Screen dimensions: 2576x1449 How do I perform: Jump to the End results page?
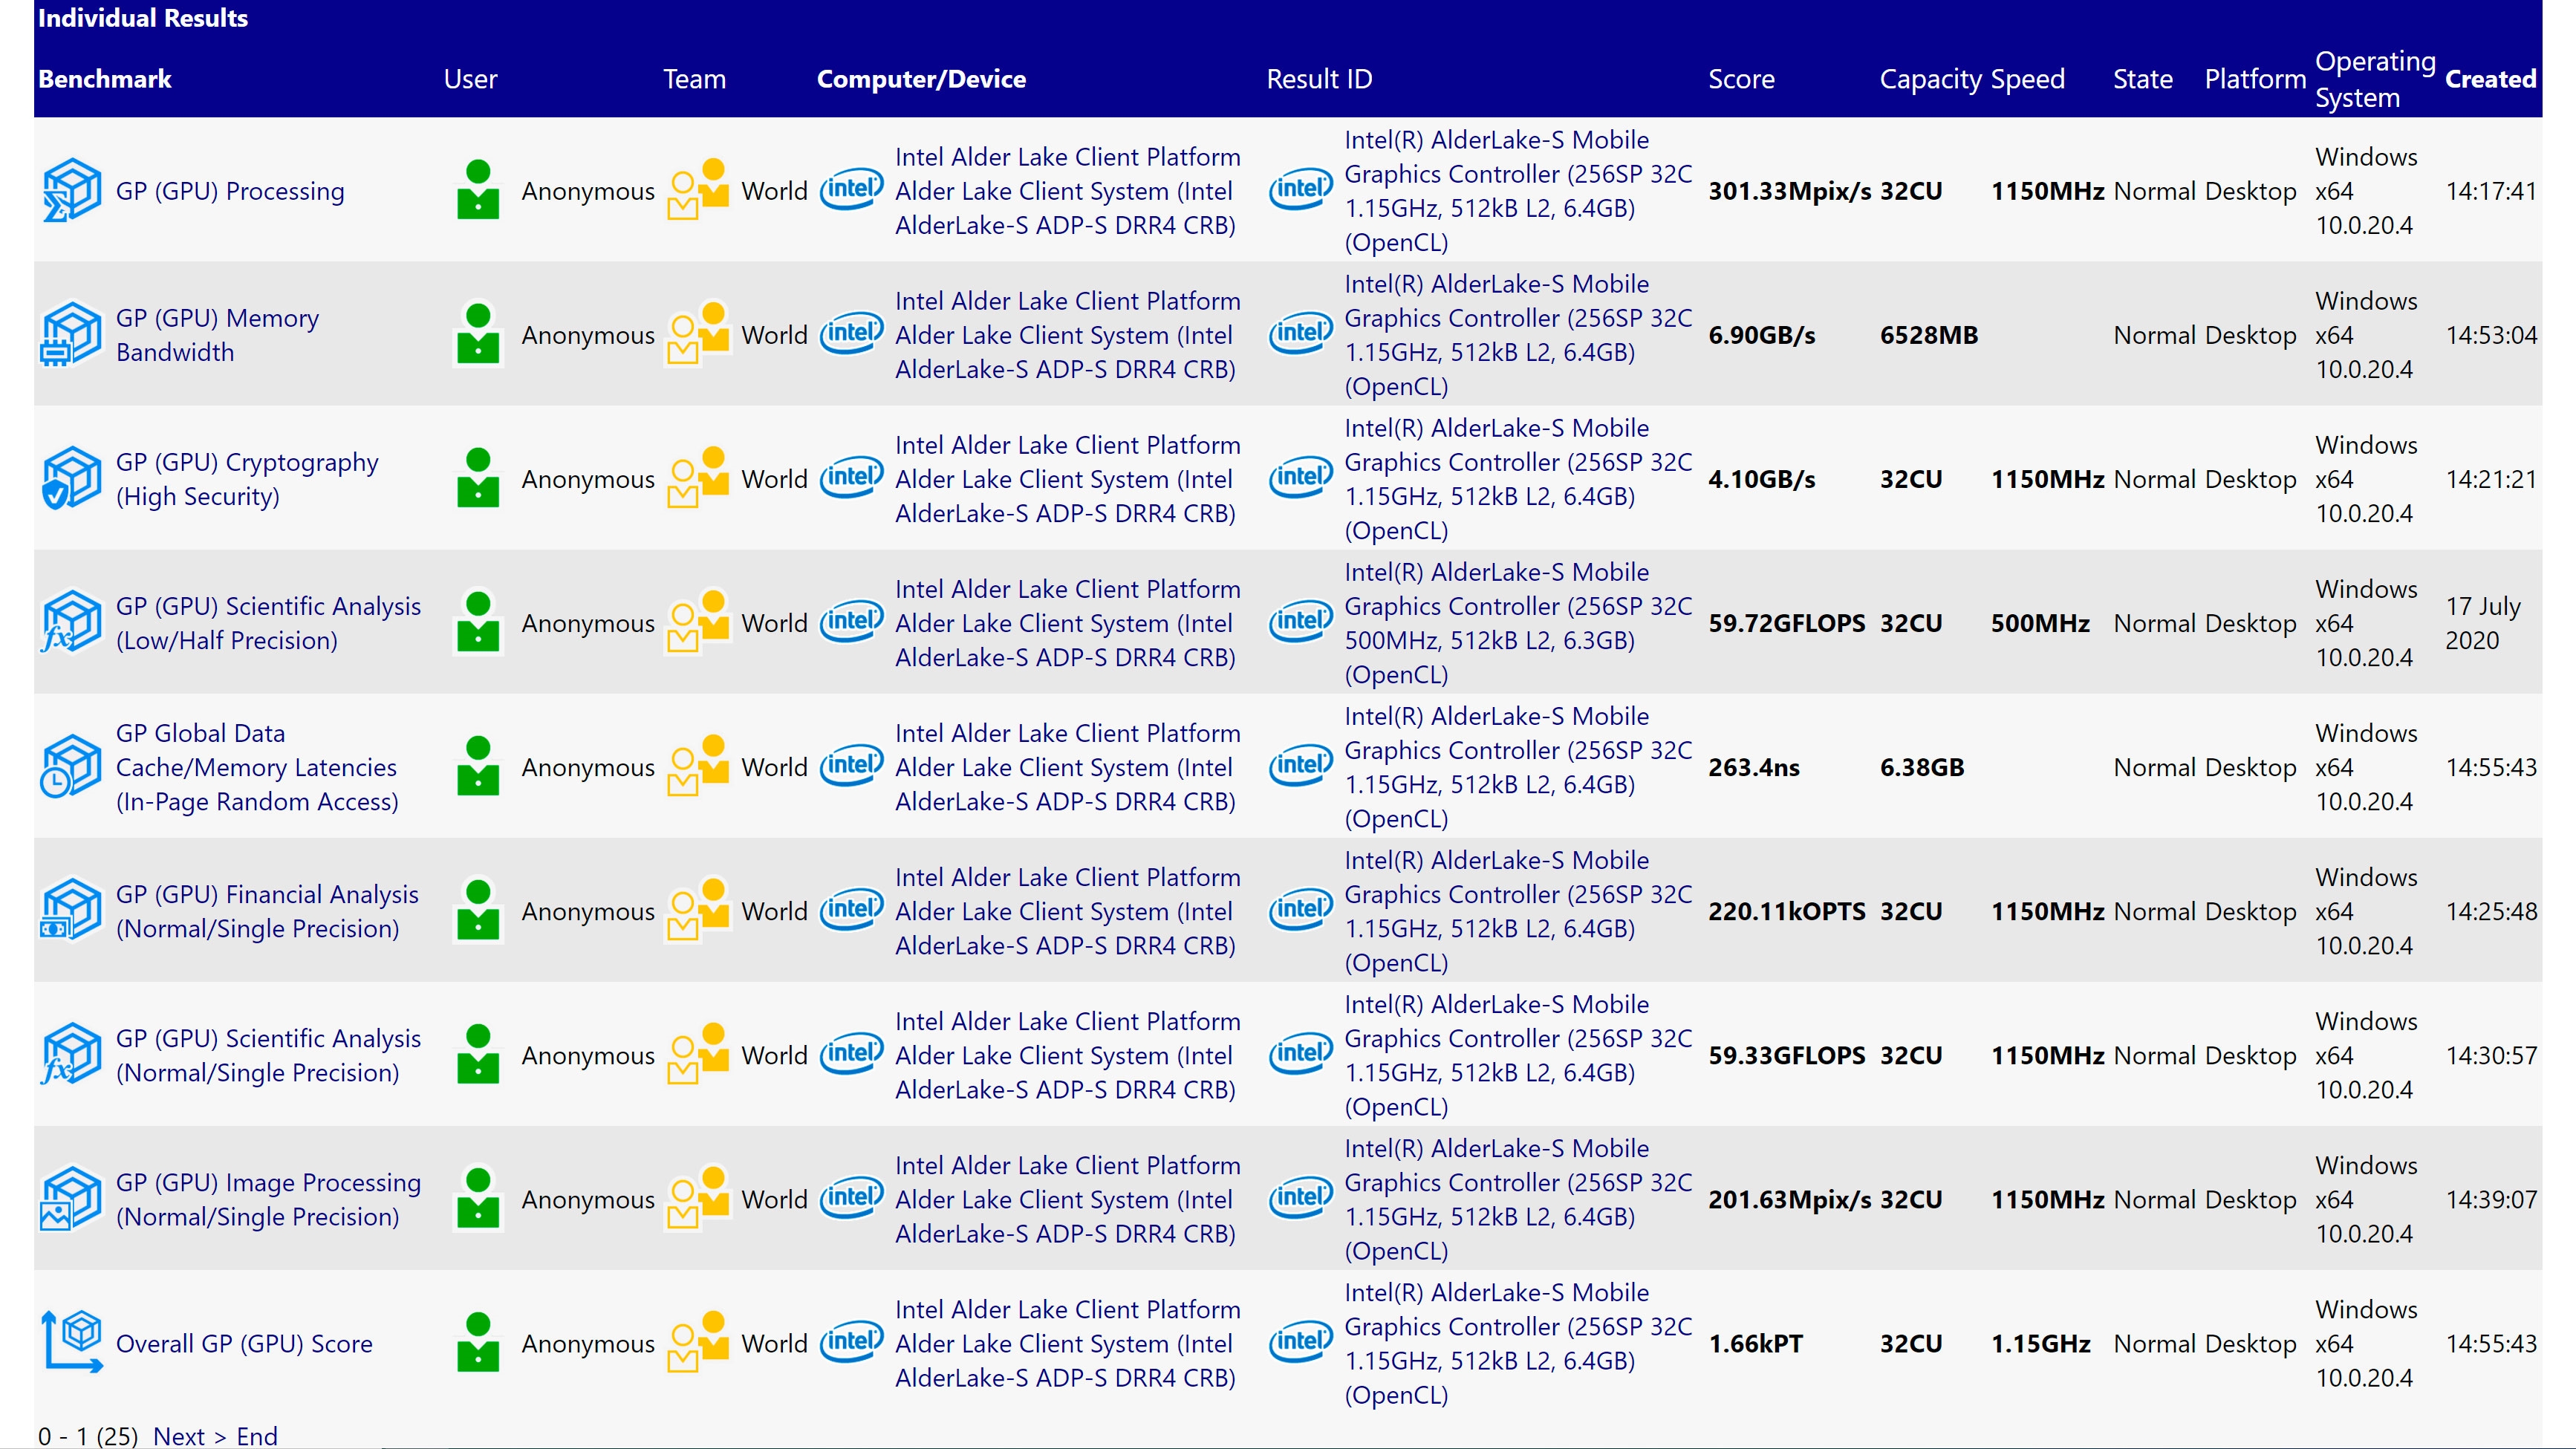pyautogui.click(x=257, y=1436)
